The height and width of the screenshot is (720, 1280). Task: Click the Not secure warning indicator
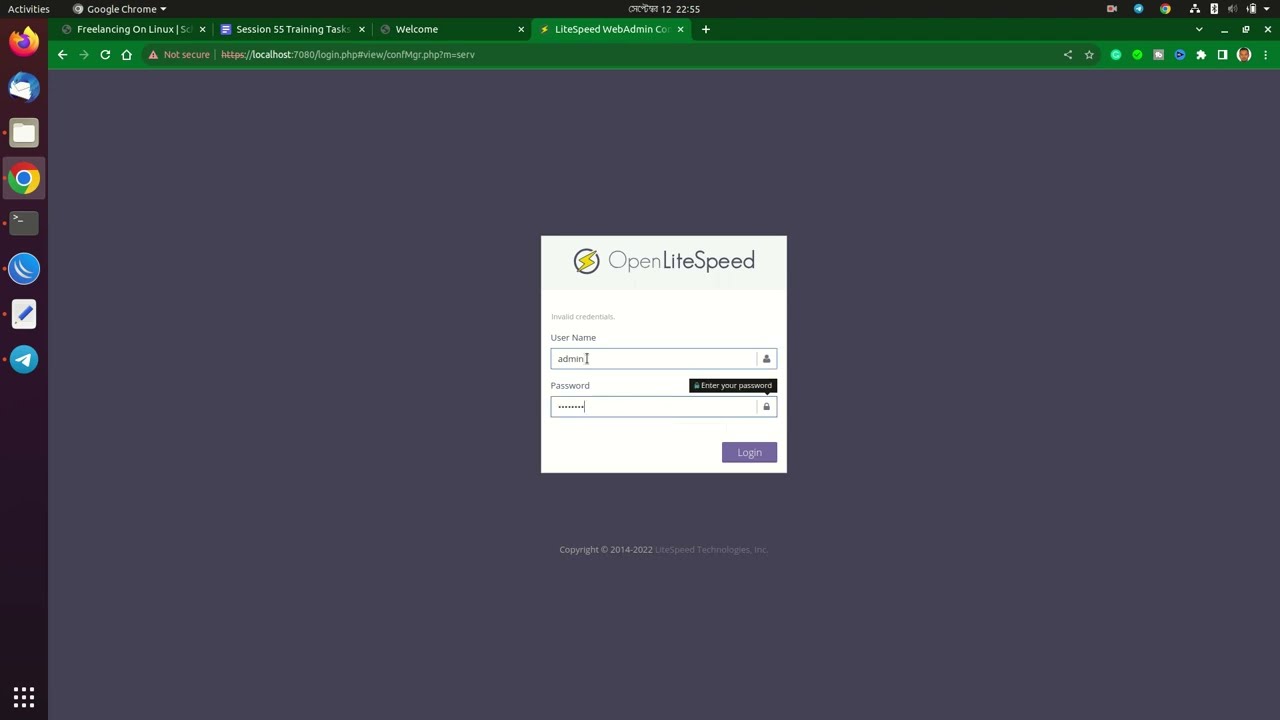coord(179,55)
